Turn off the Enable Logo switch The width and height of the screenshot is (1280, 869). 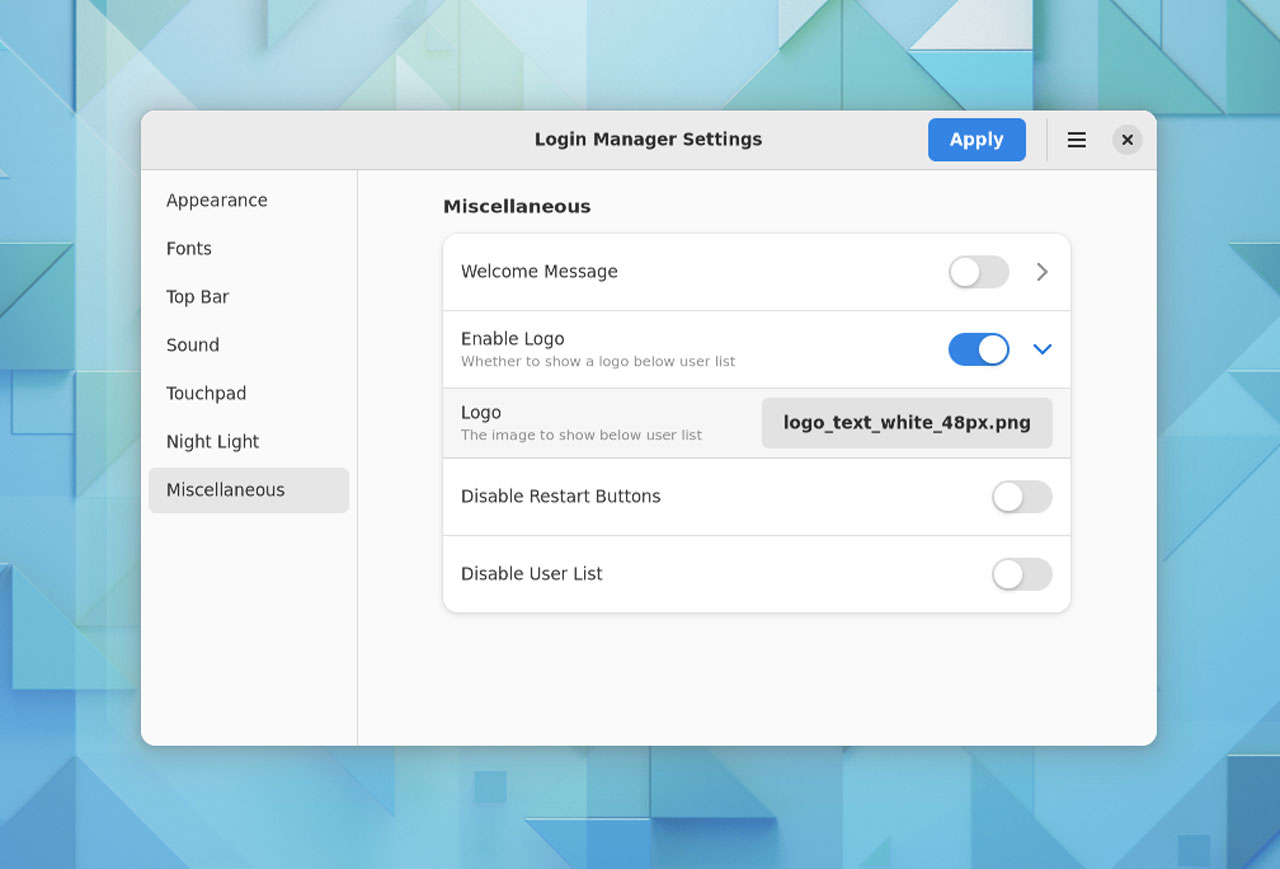(x=979, y=349)
